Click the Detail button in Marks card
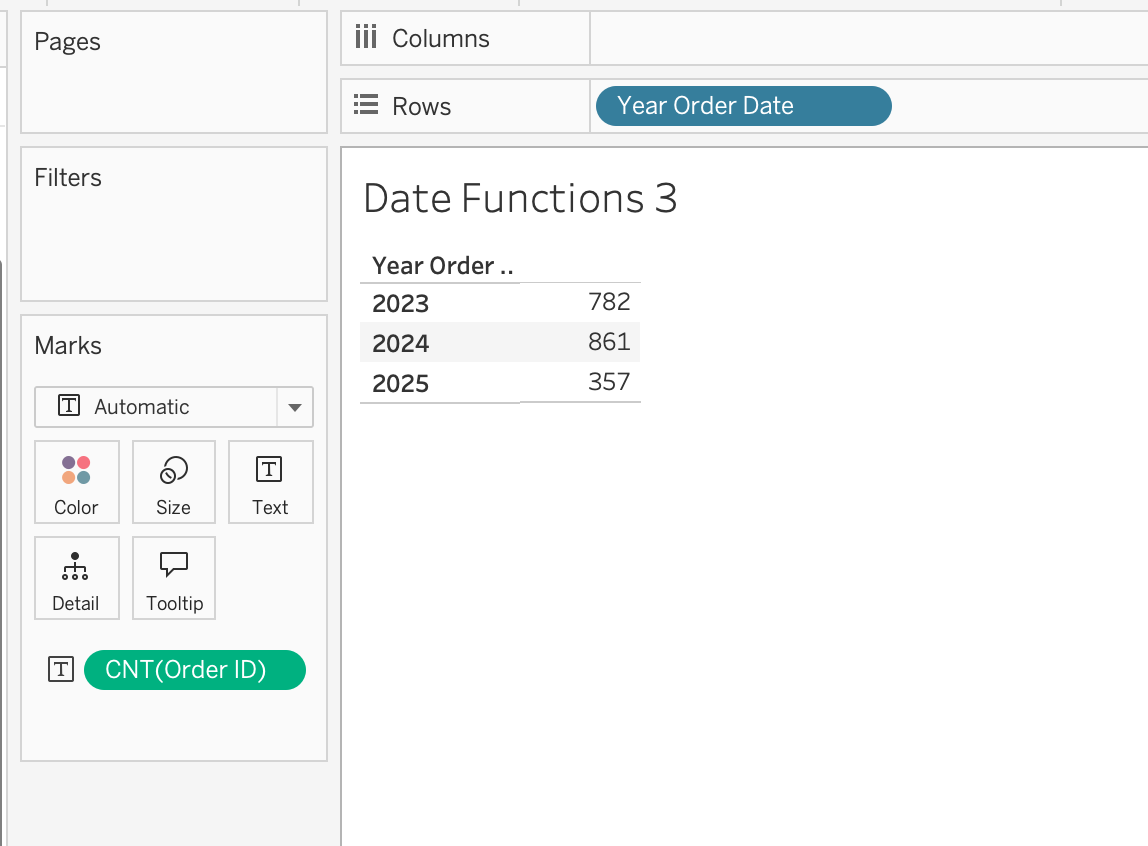Screen dimensions: 1148x846 point(76,578)
